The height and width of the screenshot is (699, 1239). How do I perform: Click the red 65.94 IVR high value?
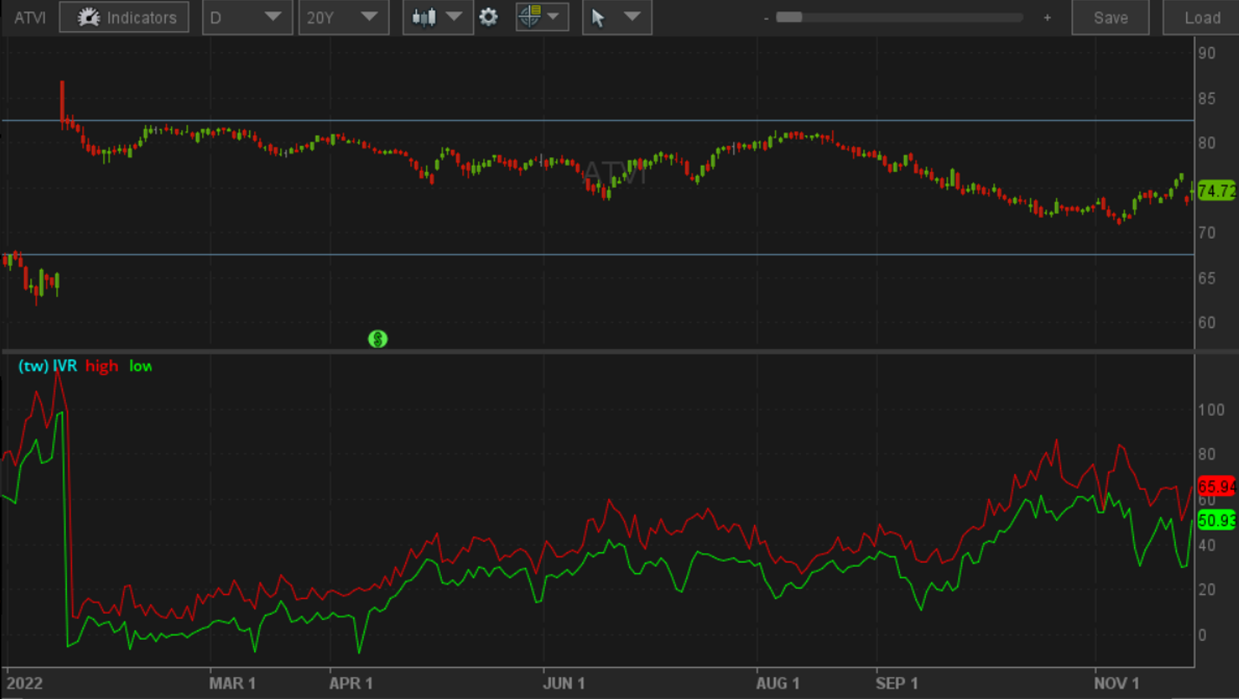[x=1217, y=486]
